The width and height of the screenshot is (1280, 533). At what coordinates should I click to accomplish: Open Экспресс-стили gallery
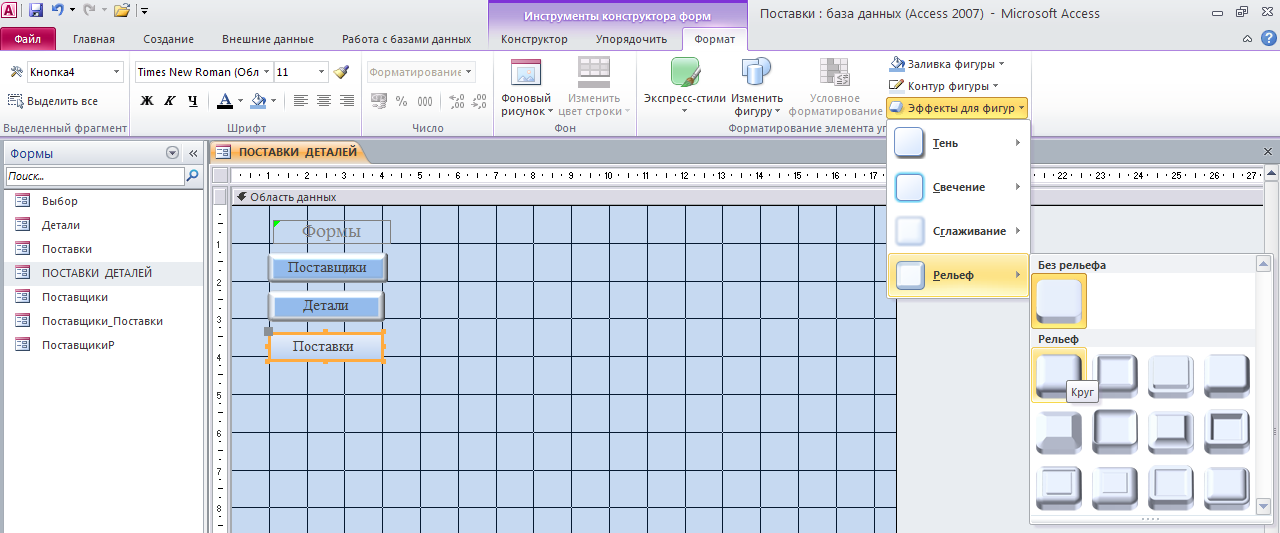[x=685, y=87]
